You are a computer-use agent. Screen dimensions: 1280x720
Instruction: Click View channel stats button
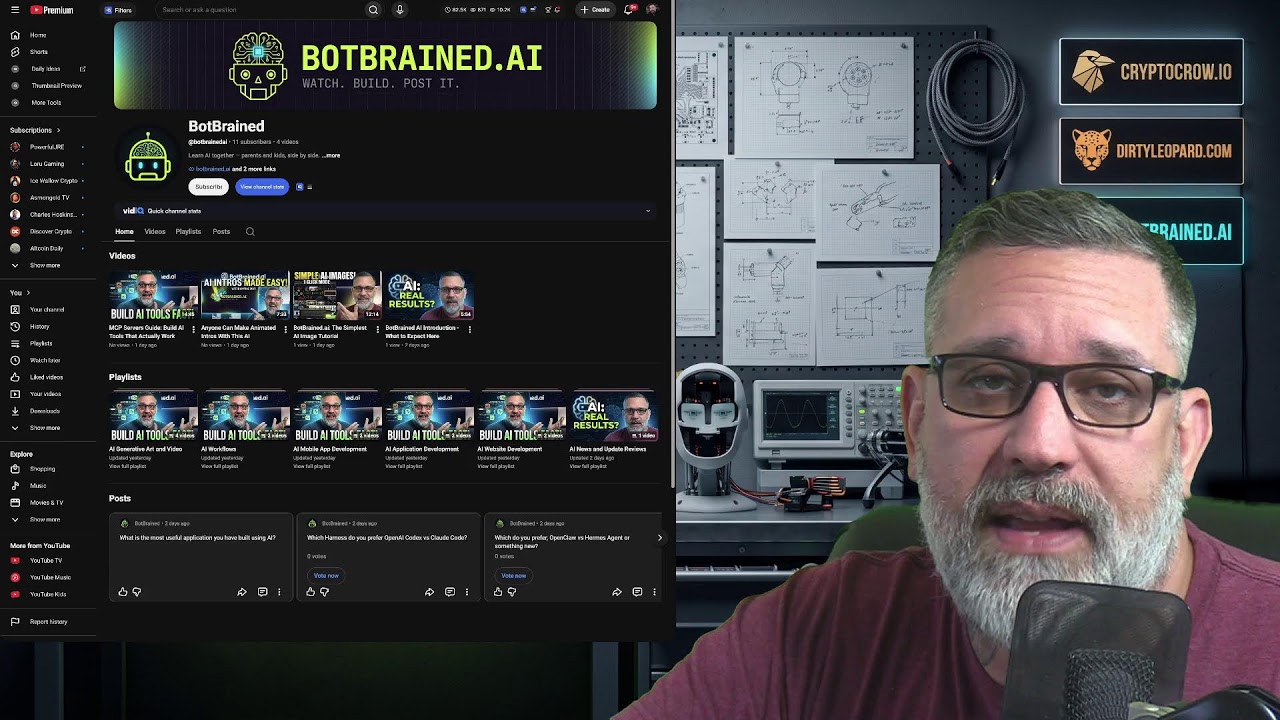[x=262, y=187]
